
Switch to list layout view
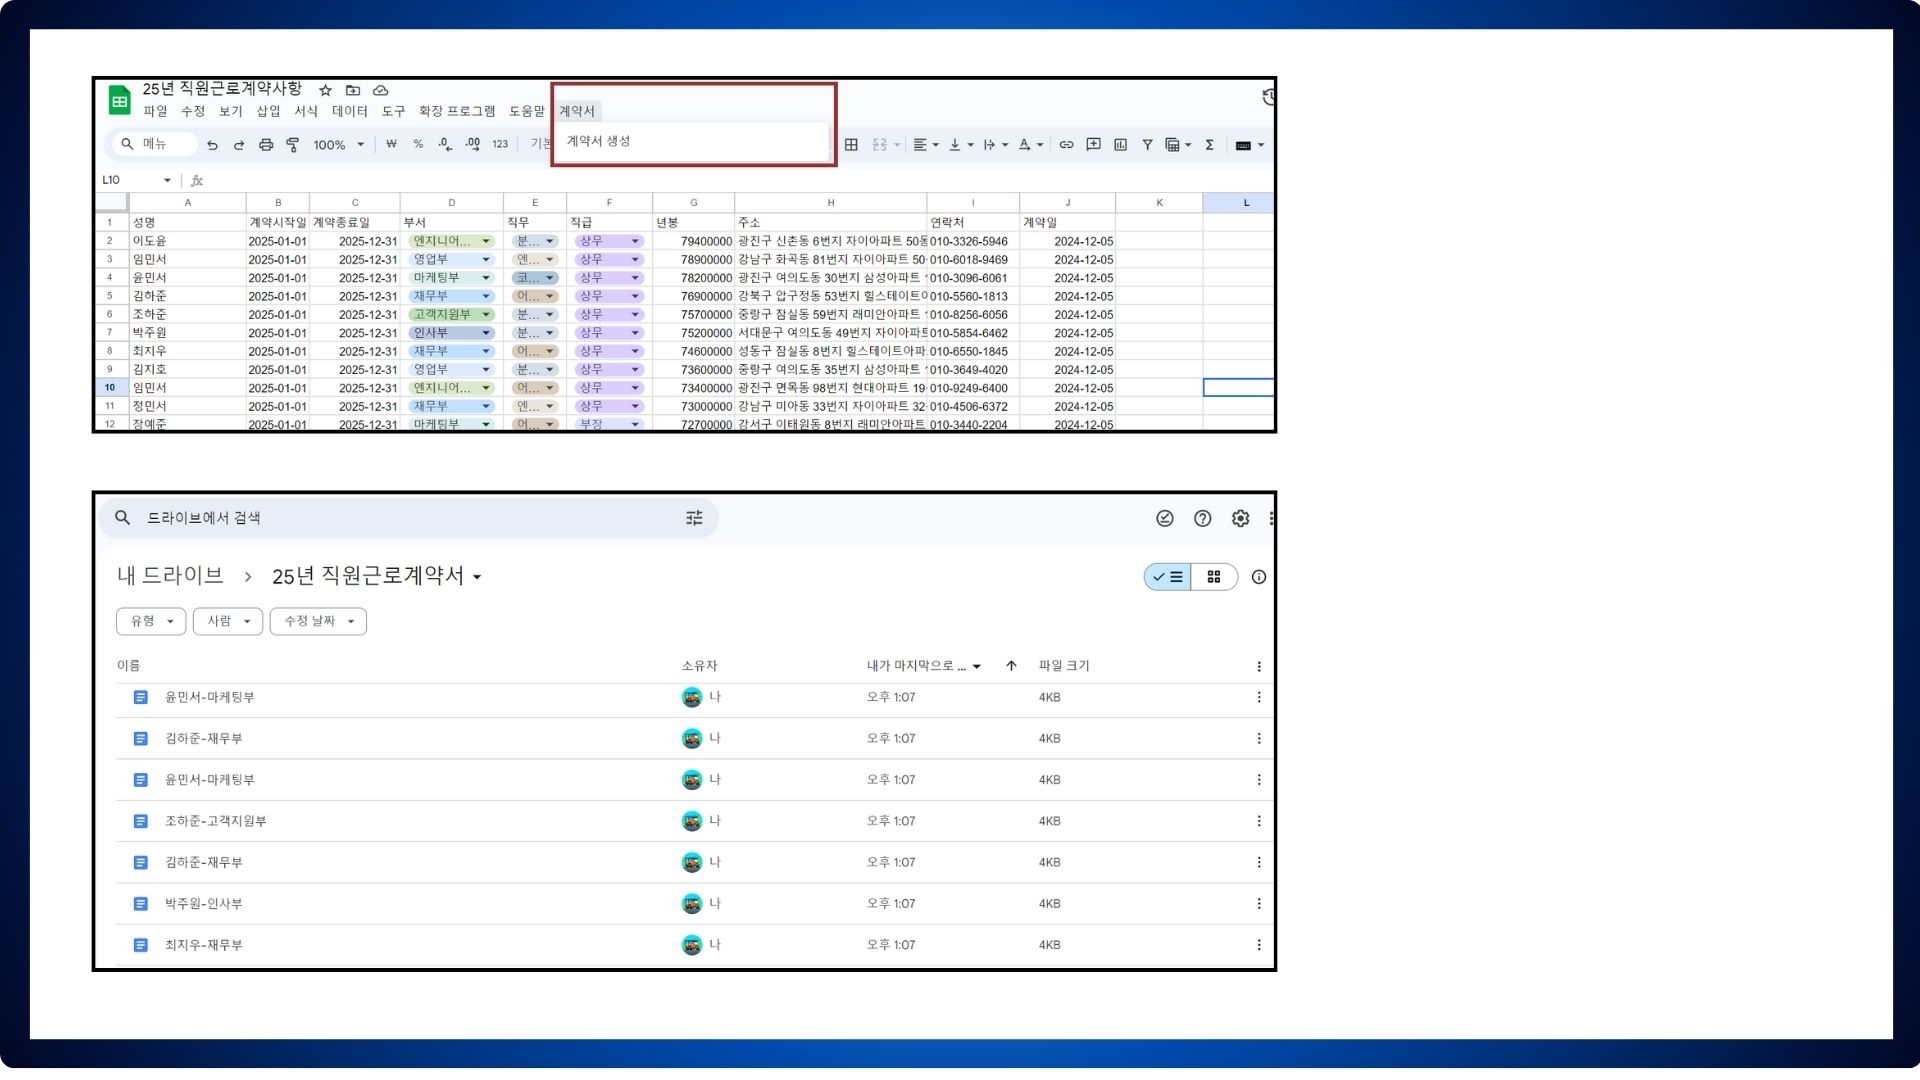coord(1168,577)
